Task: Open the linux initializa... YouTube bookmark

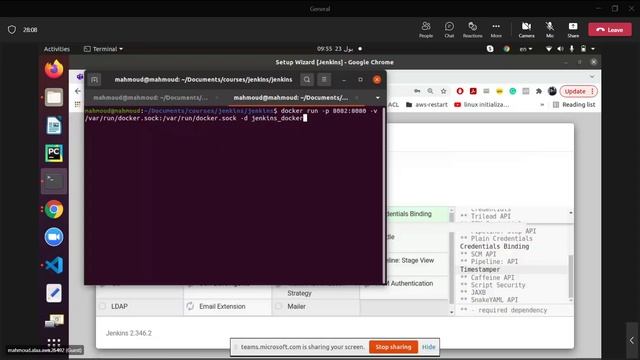Action: point(482,104)
